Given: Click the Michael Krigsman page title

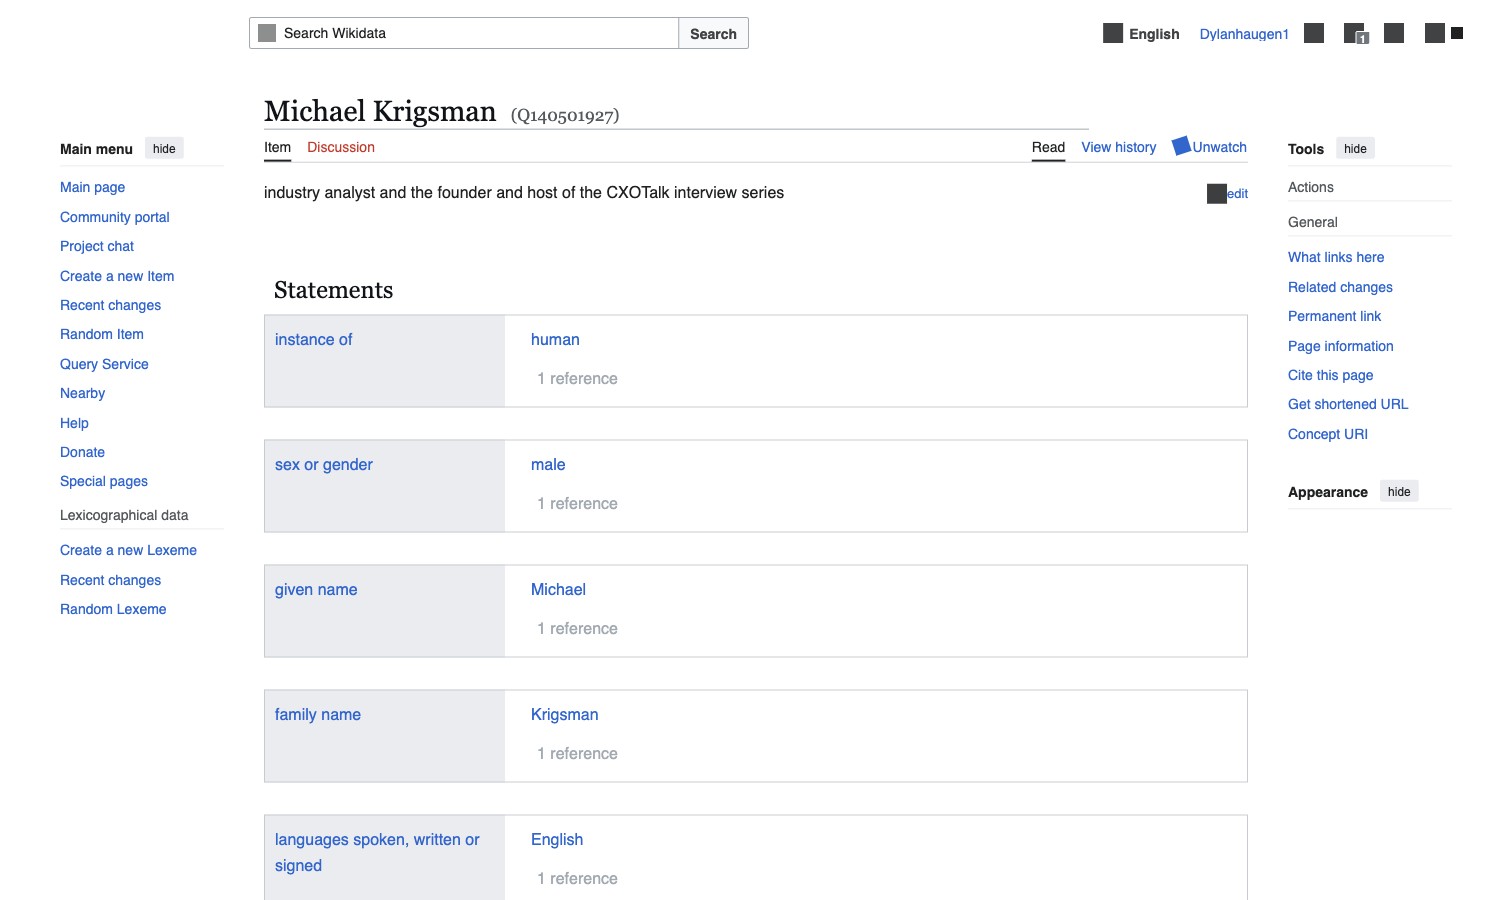Looking at the screenshot, I should coord(380,111).
